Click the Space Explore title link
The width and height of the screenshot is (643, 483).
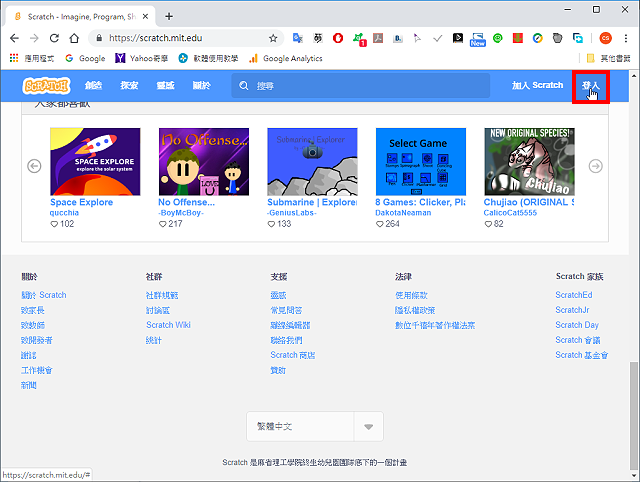82,202
